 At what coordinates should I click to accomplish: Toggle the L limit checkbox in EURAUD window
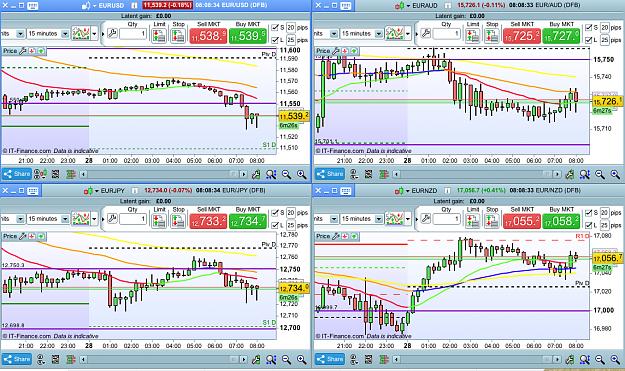588,40
